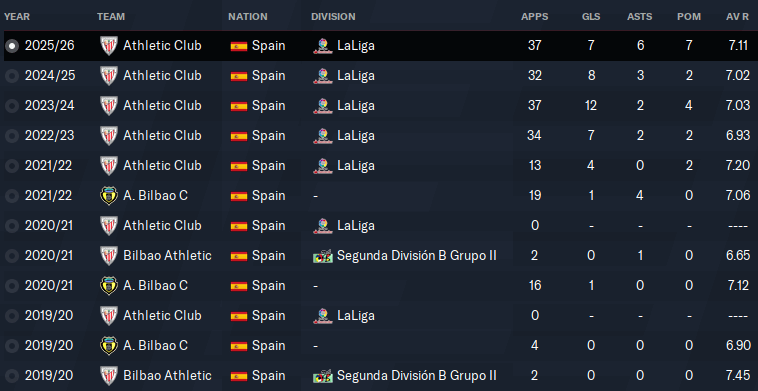758x391 pixels.
Task: Sort the table by APPS column
Action: point(535,16)
